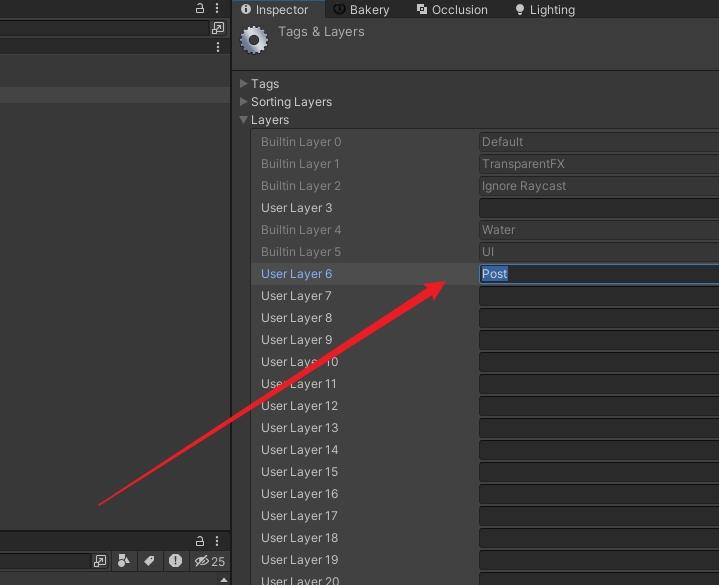
Task: Click the User Layer 6 field containing Post
Action: point(599,274)
